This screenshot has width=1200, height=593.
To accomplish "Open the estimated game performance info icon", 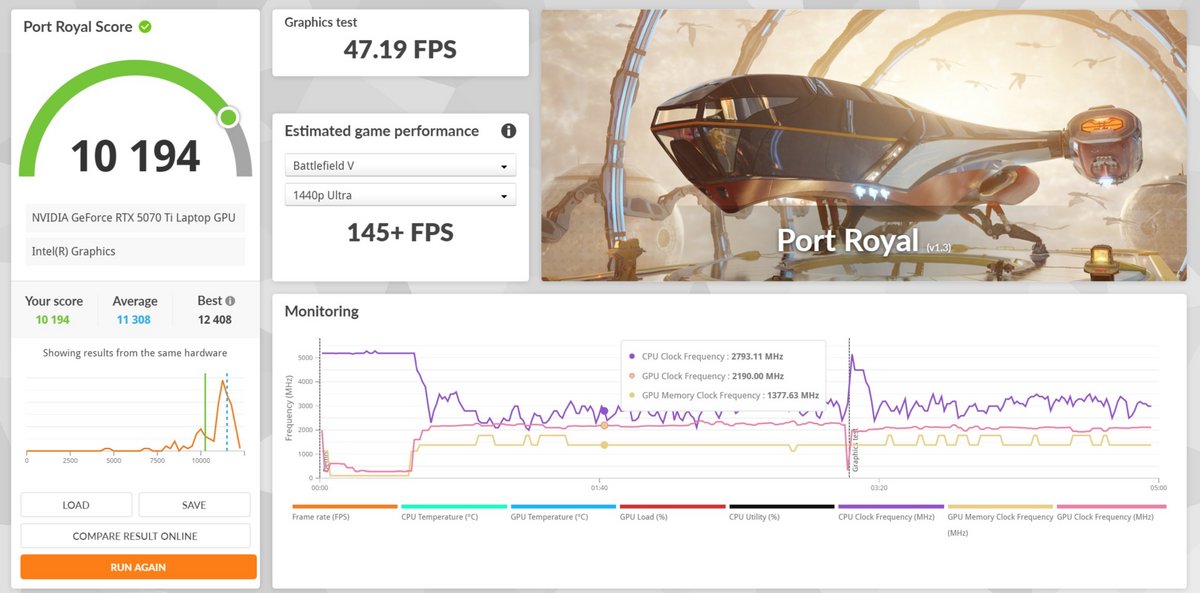I will [508, 131].
